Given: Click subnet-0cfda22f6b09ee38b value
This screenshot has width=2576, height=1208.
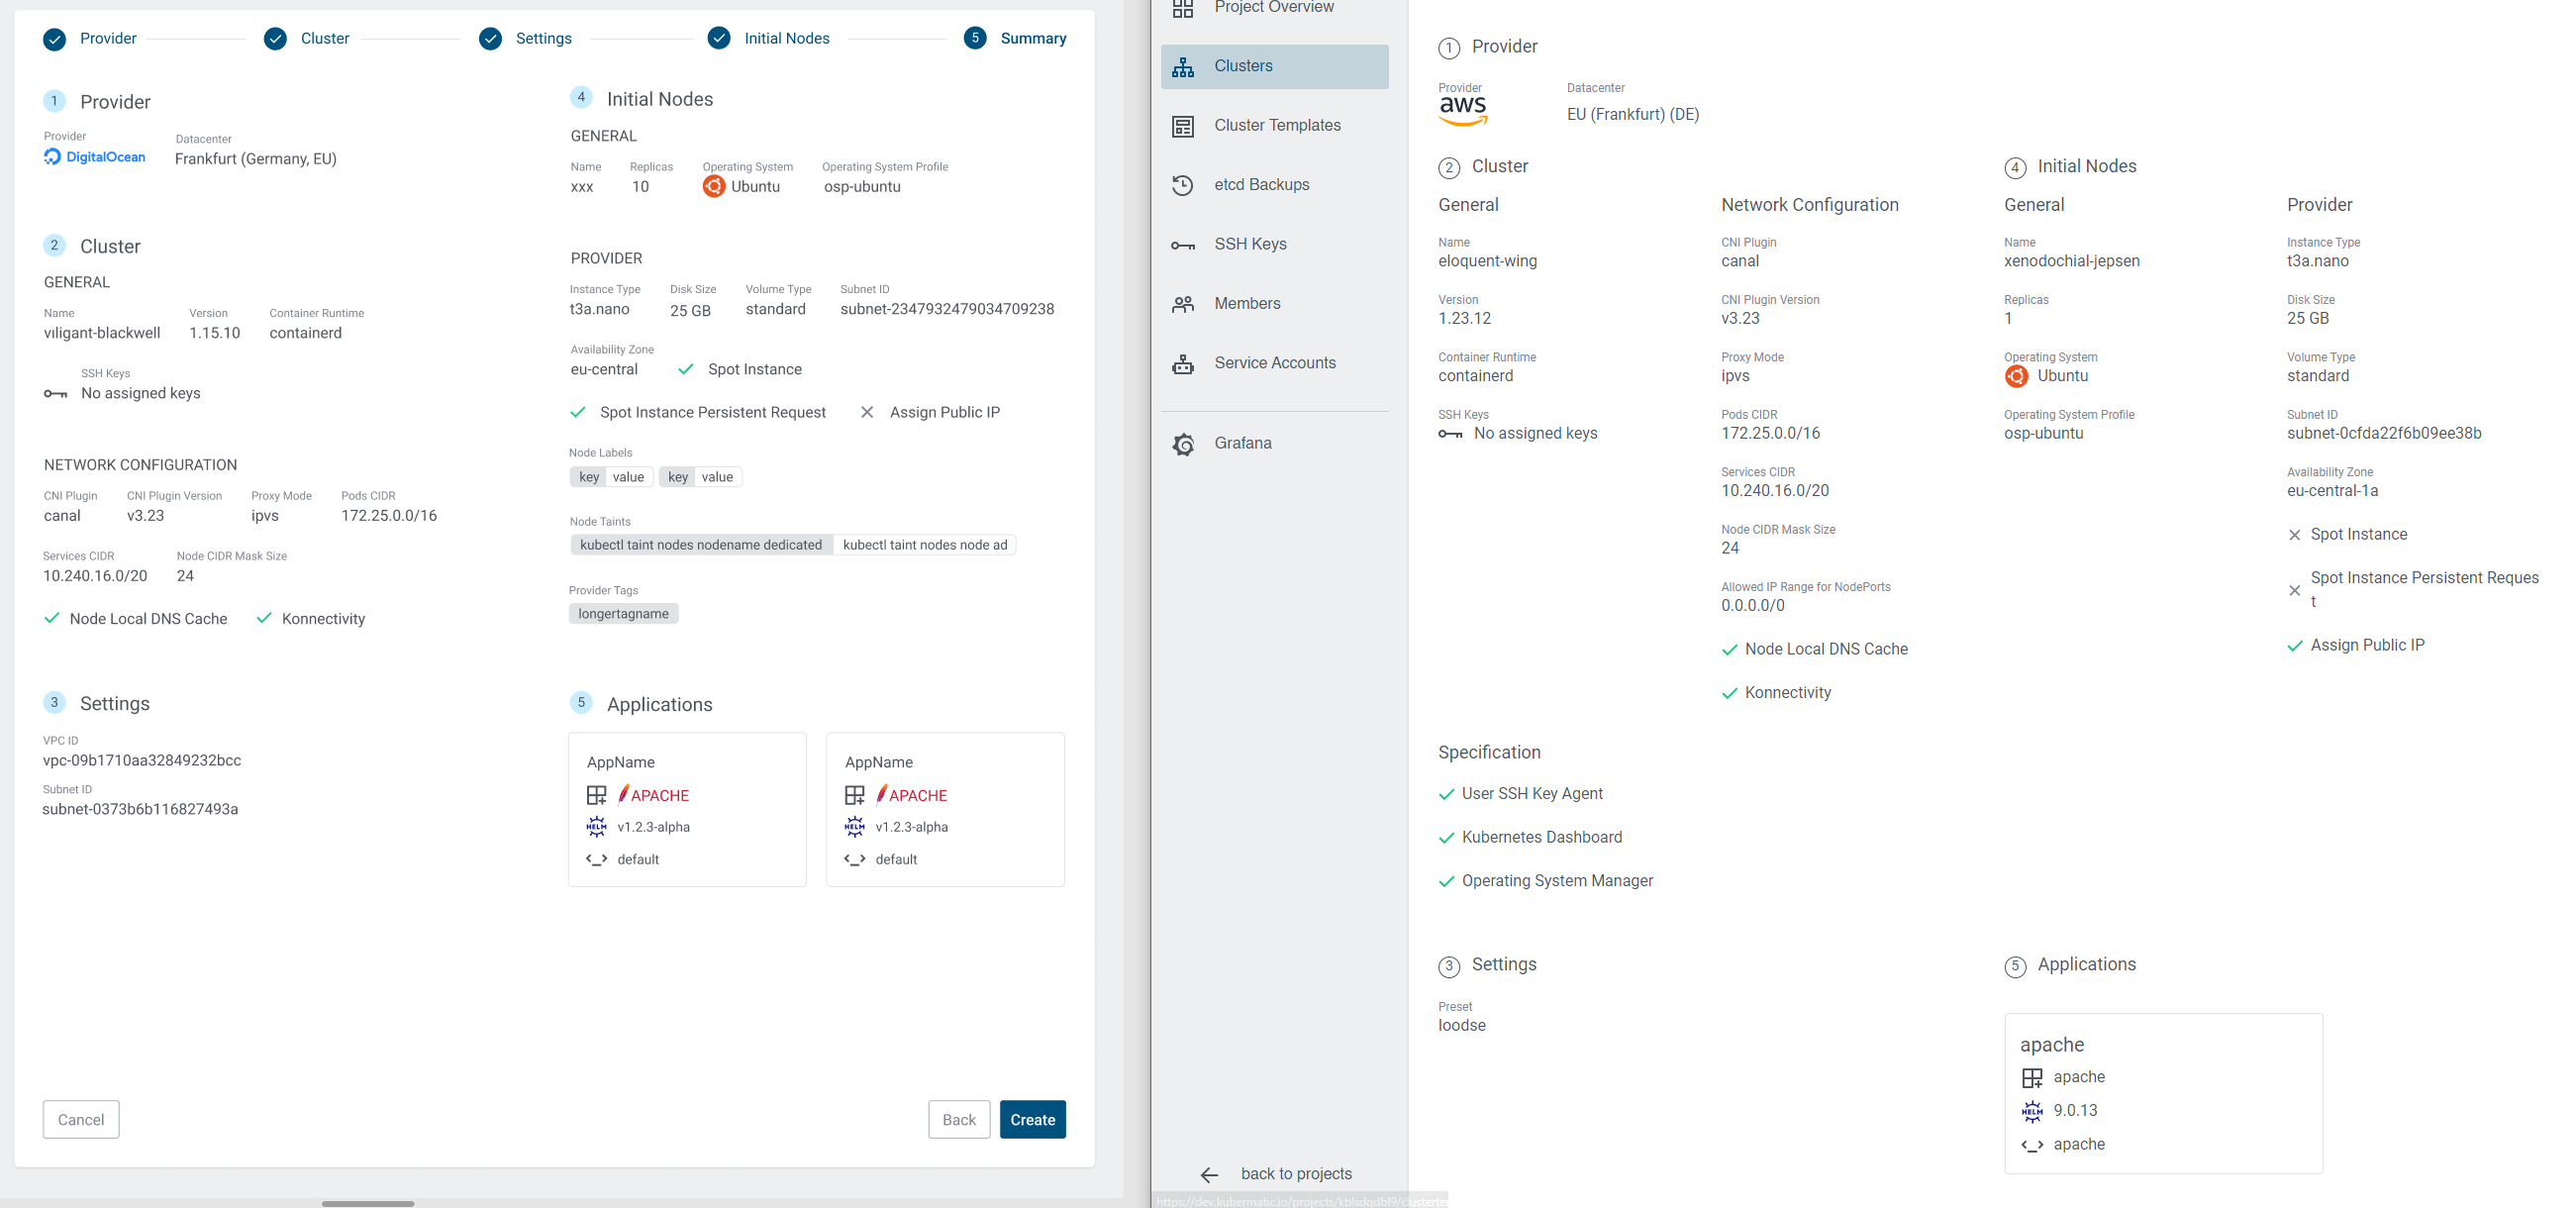Looking at the screenshot, I should (x=2383, y=434).
